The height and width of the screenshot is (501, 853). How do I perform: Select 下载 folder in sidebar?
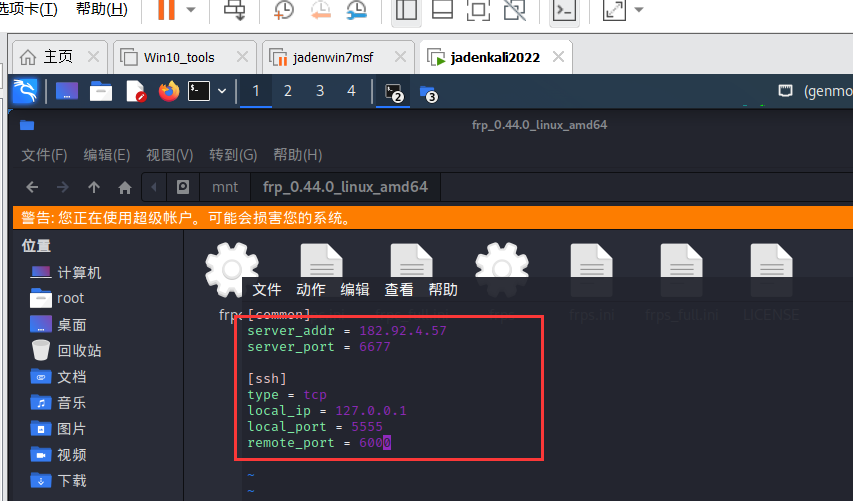pos(71,481)
